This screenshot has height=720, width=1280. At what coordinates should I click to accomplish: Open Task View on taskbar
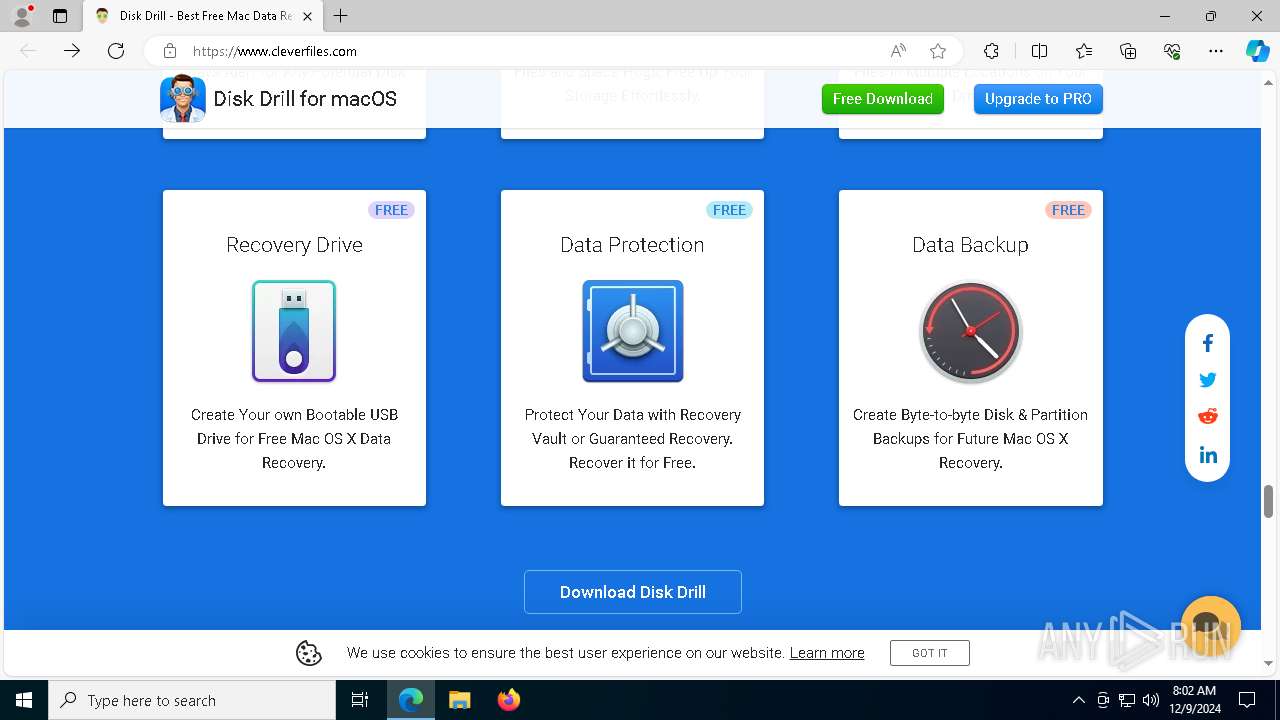pos(360,700)
